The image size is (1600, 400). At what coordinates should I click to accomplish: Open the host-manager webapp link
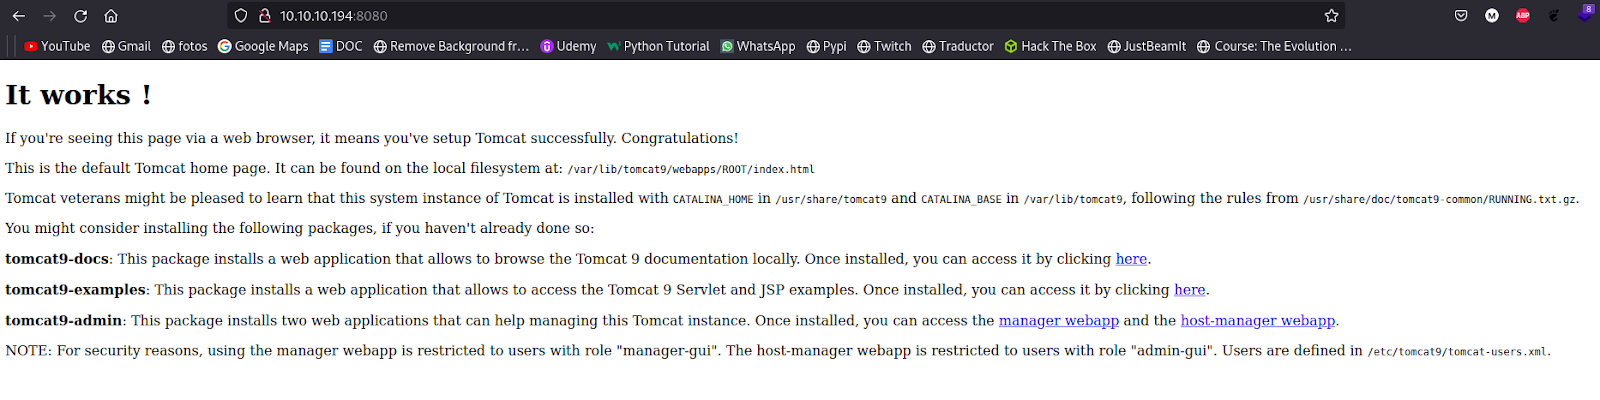(1257, 321)
